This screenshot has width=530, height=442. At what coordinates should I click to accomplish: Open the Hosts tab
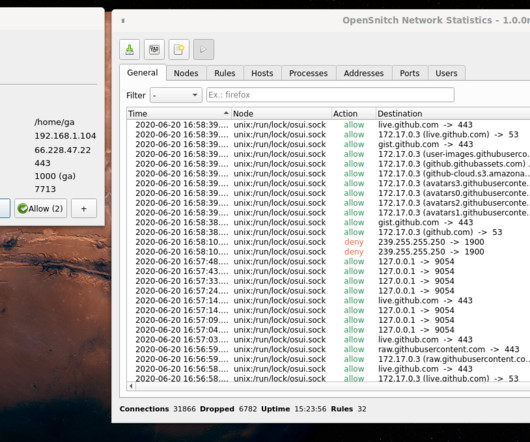pyautogui.click(x=262, y=73)
